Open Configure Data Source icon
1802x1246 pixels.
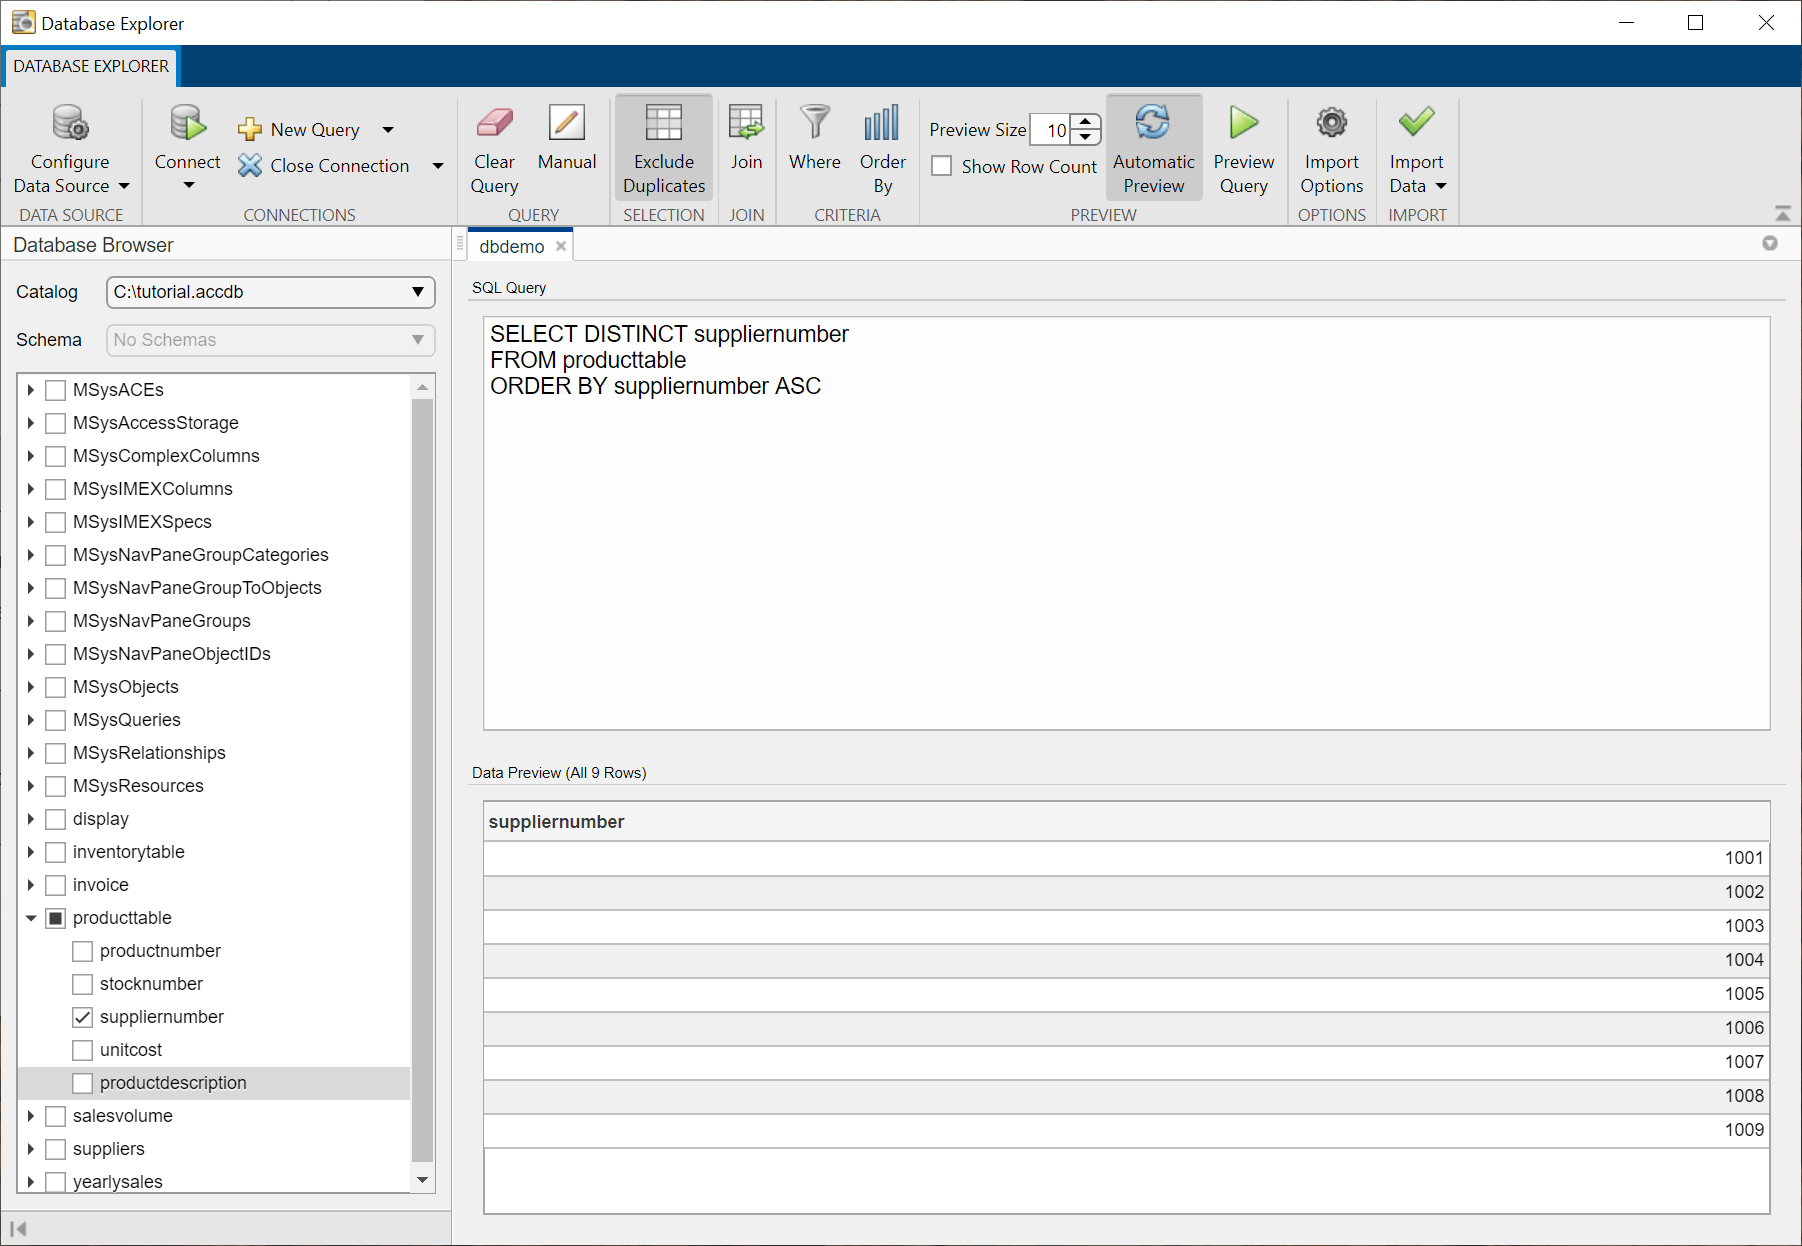pyautogui.click(x=70, y=124)
